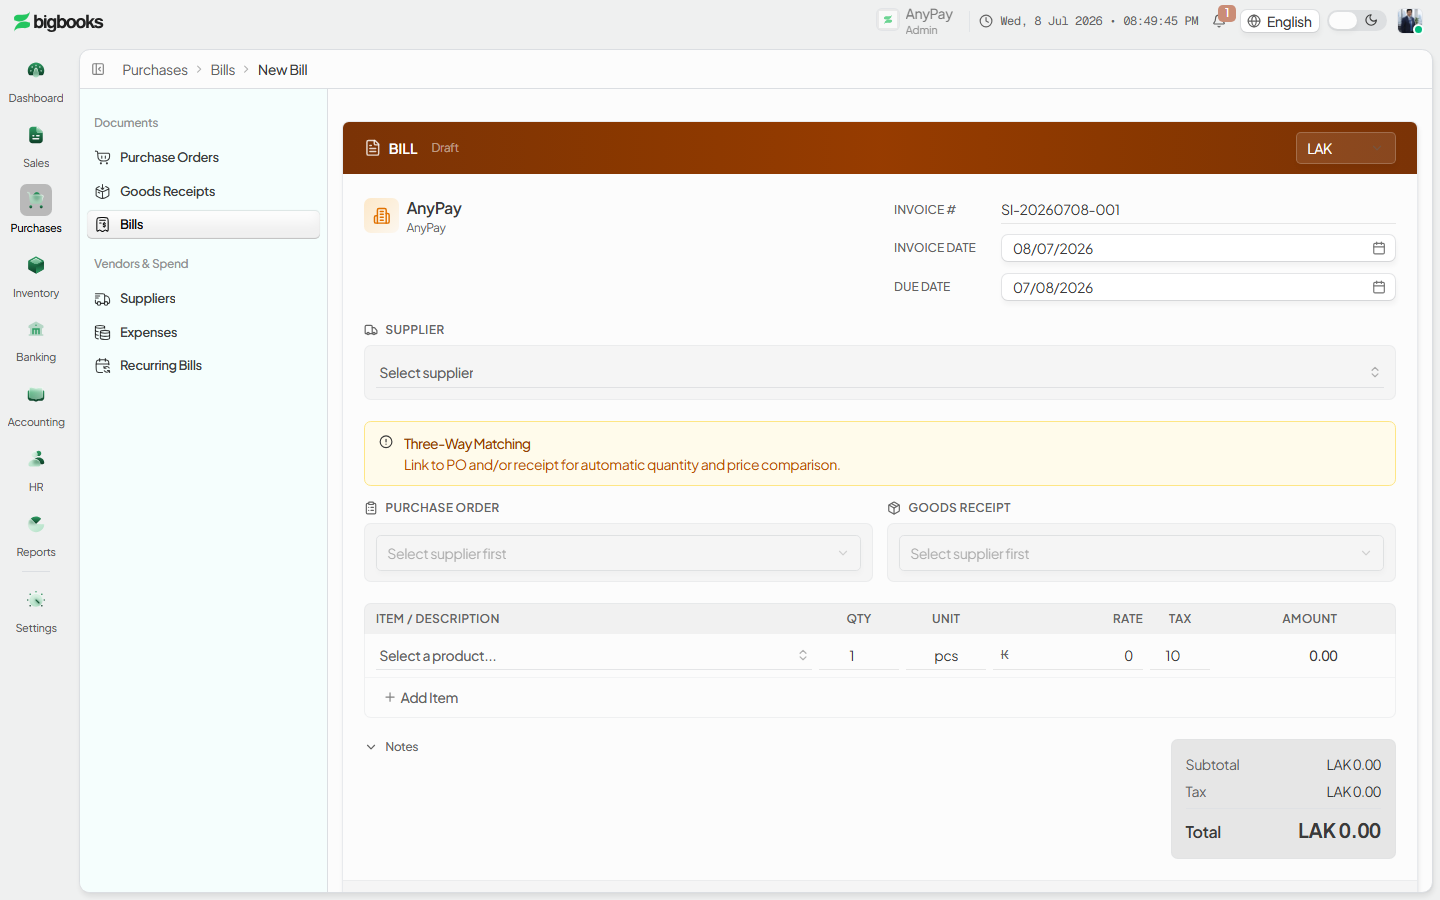Viewport: 1440px width, 900px height.
Task: Open Purchase Orders in Documents menu
Action: click(x=203, y=157)
